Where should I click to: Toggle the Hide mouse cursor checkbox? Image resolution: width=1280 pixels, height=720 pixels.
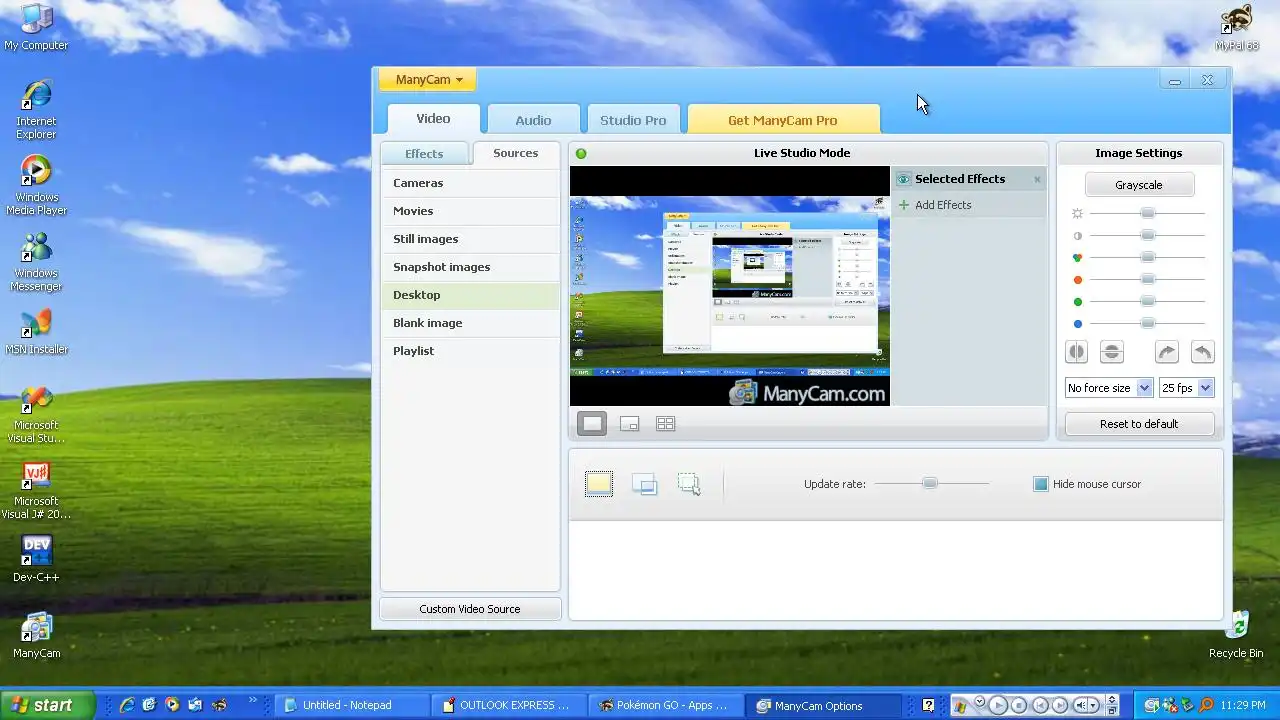(x=1041, y=484)
